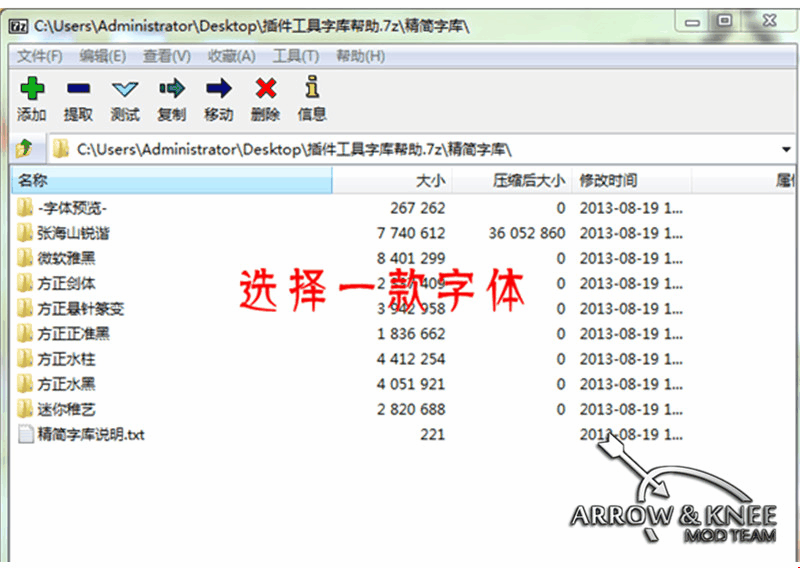Viewport: 800px width, 568px height.
Task: Open the 文件(F) menu
Action: tap(40, 56)
